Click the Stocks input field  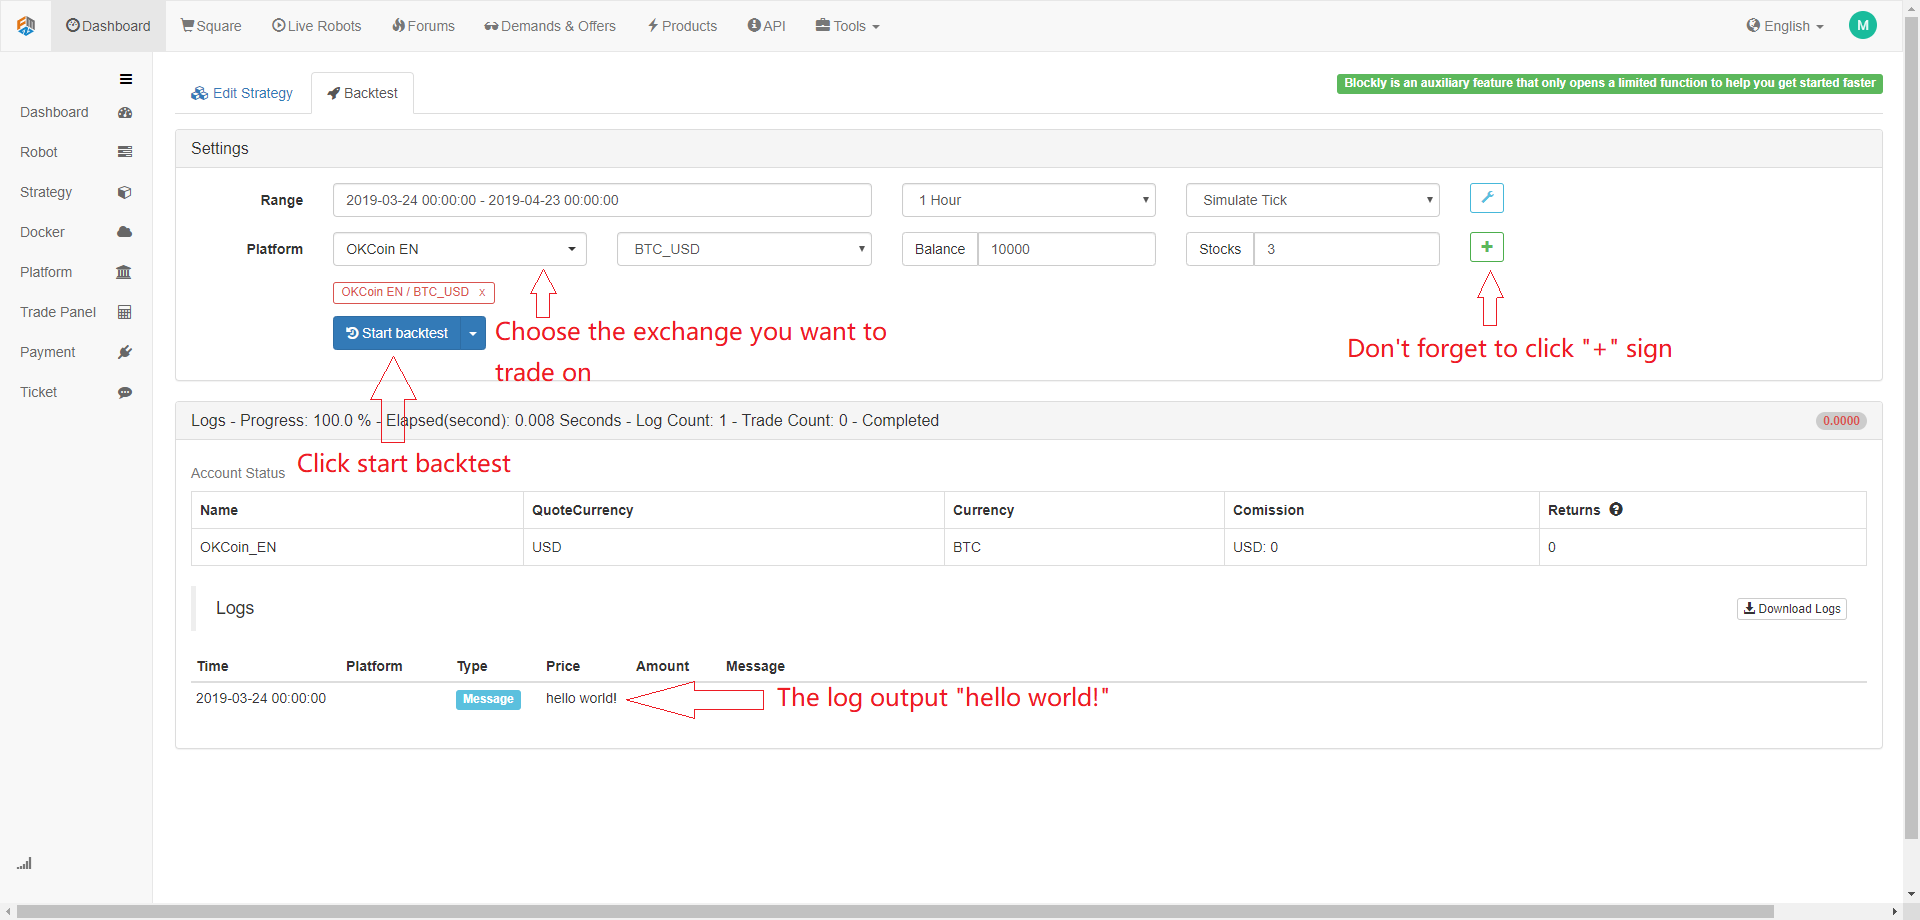1347,249
